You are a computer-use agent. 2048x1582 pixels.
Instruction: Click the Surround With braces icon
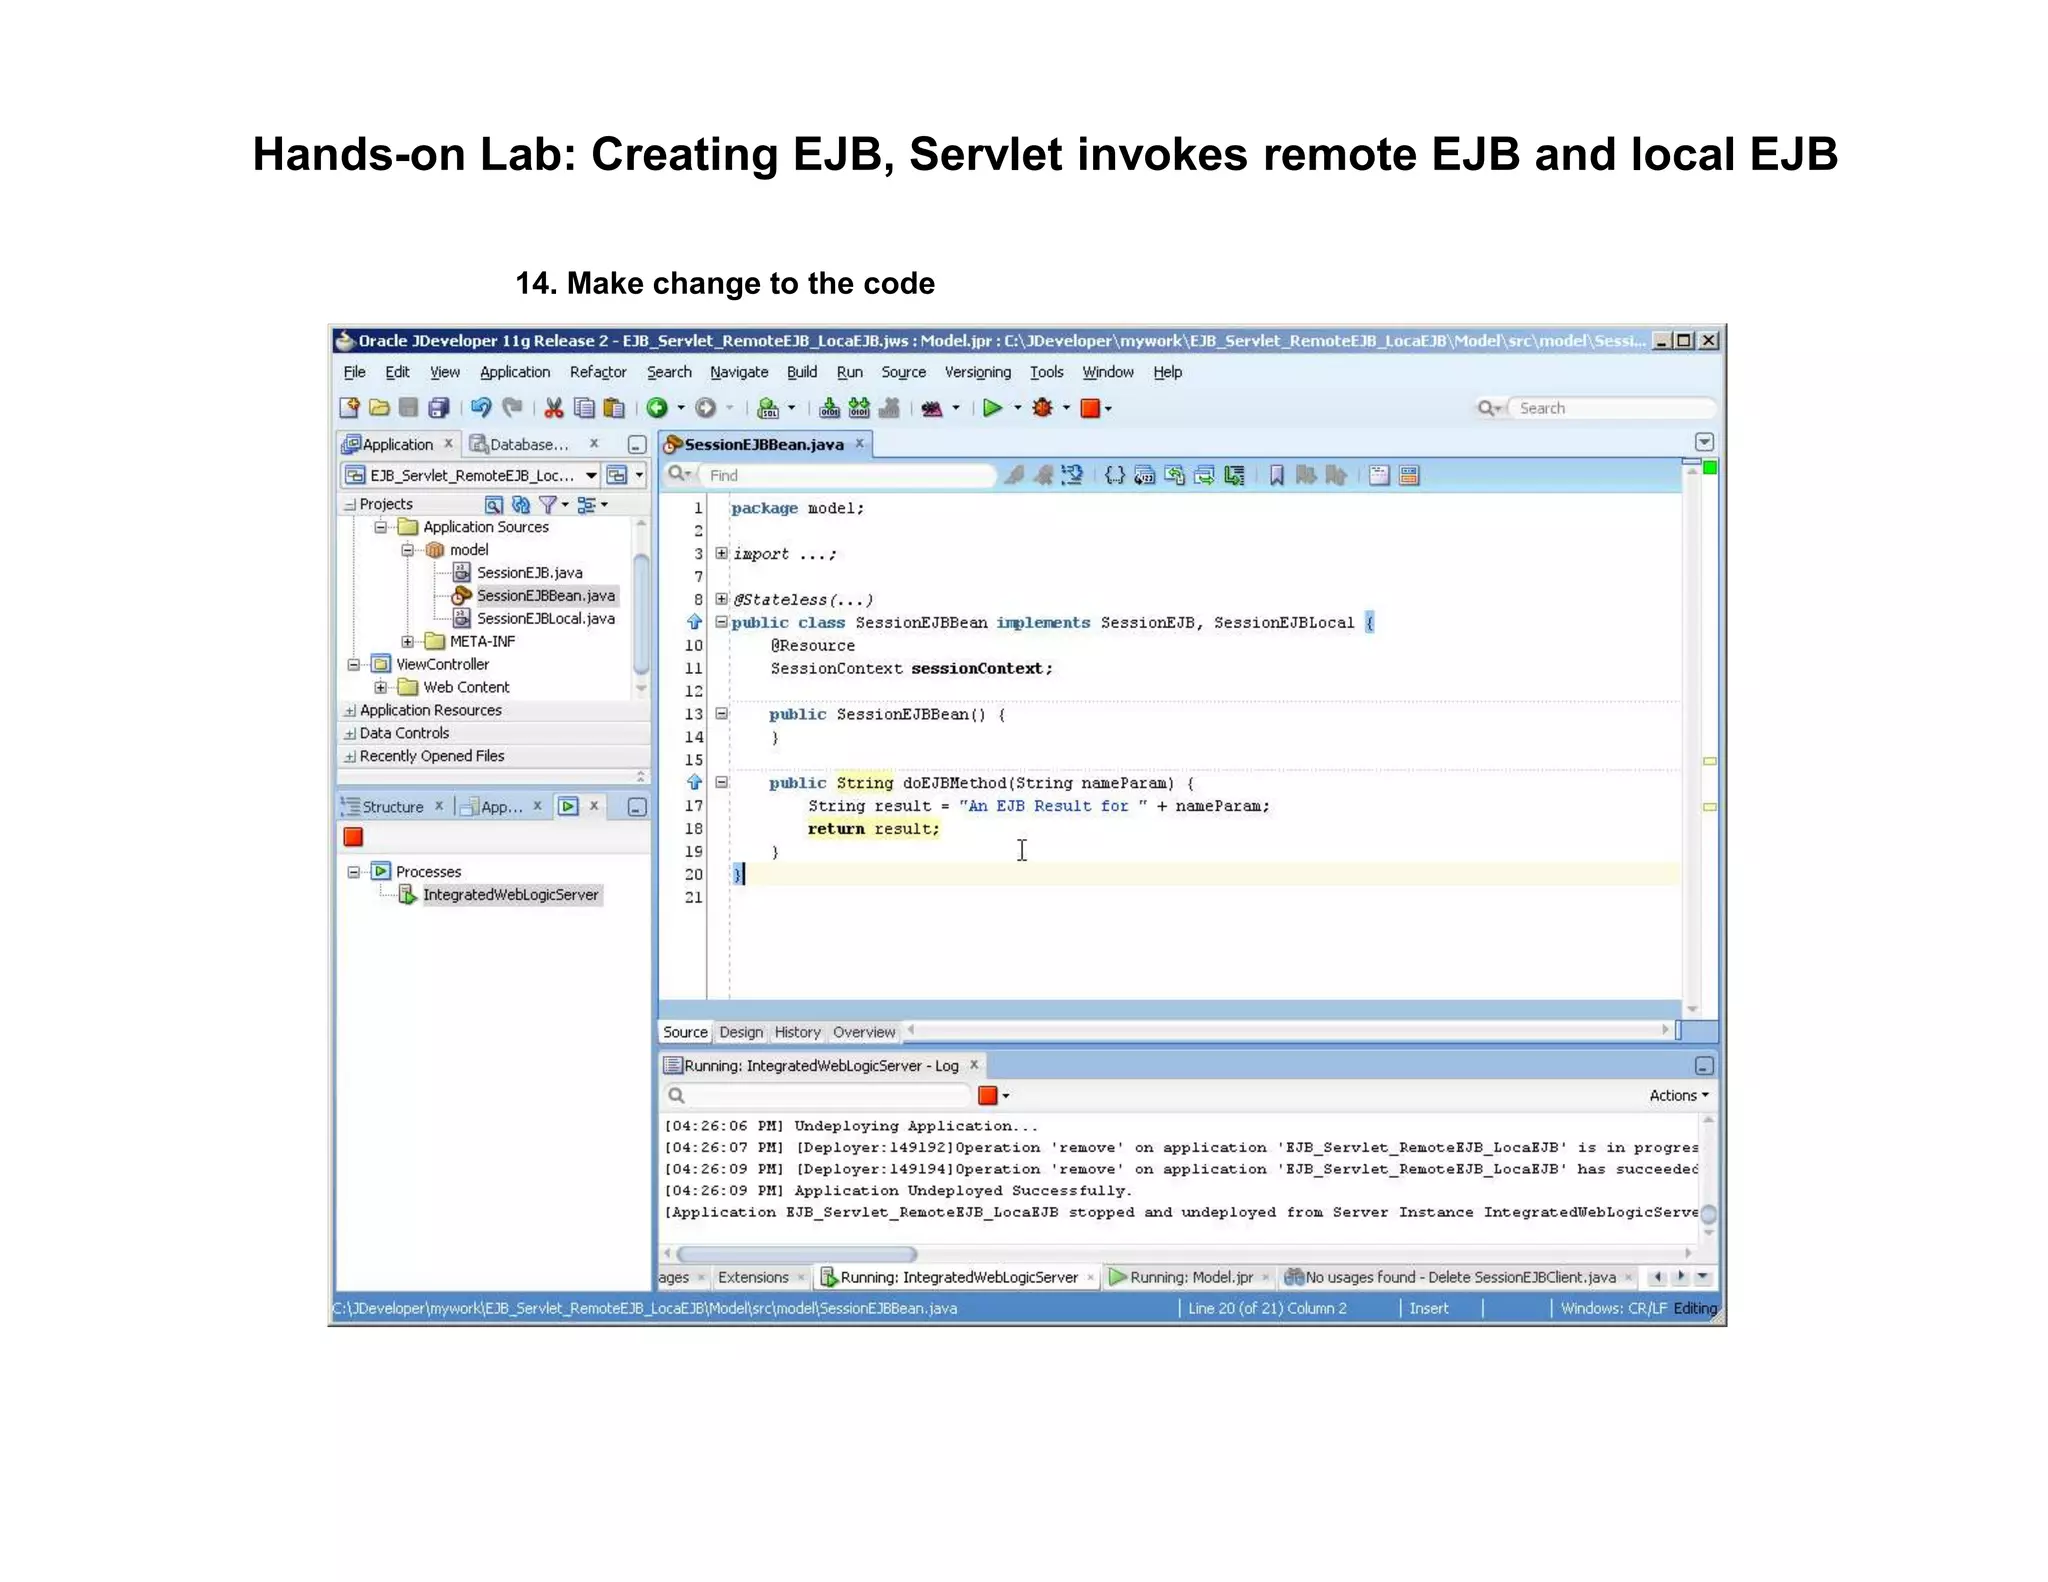[1115, 476]
